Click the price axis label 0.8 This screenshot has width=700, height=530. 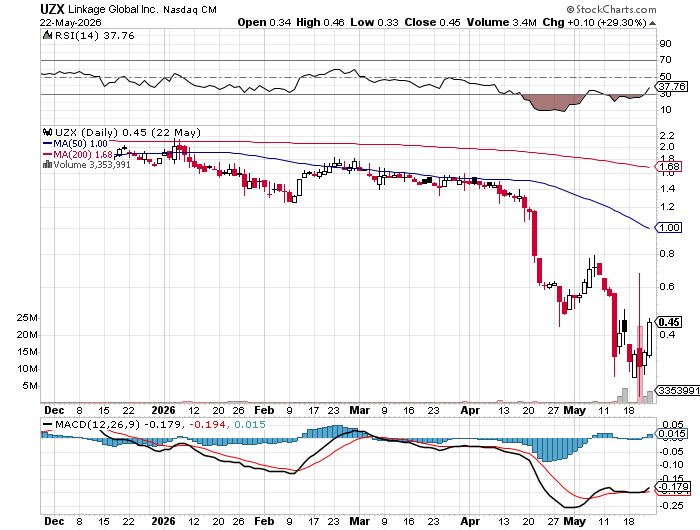point(667,254)
